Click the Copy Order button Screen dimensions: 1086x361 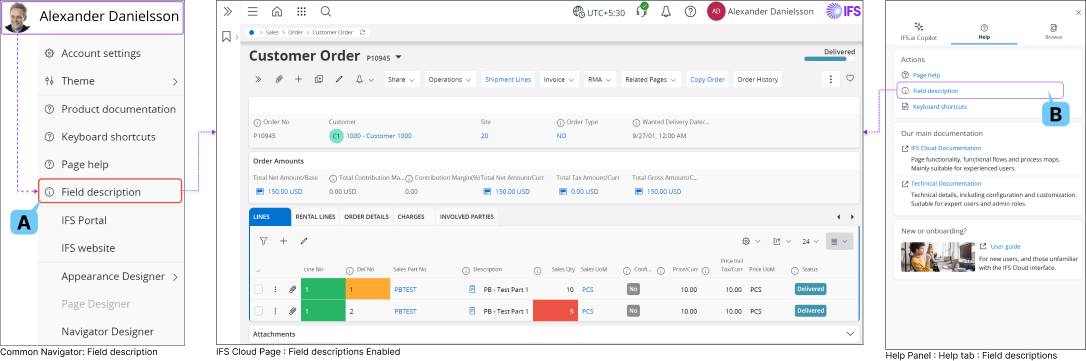[706, 79]
